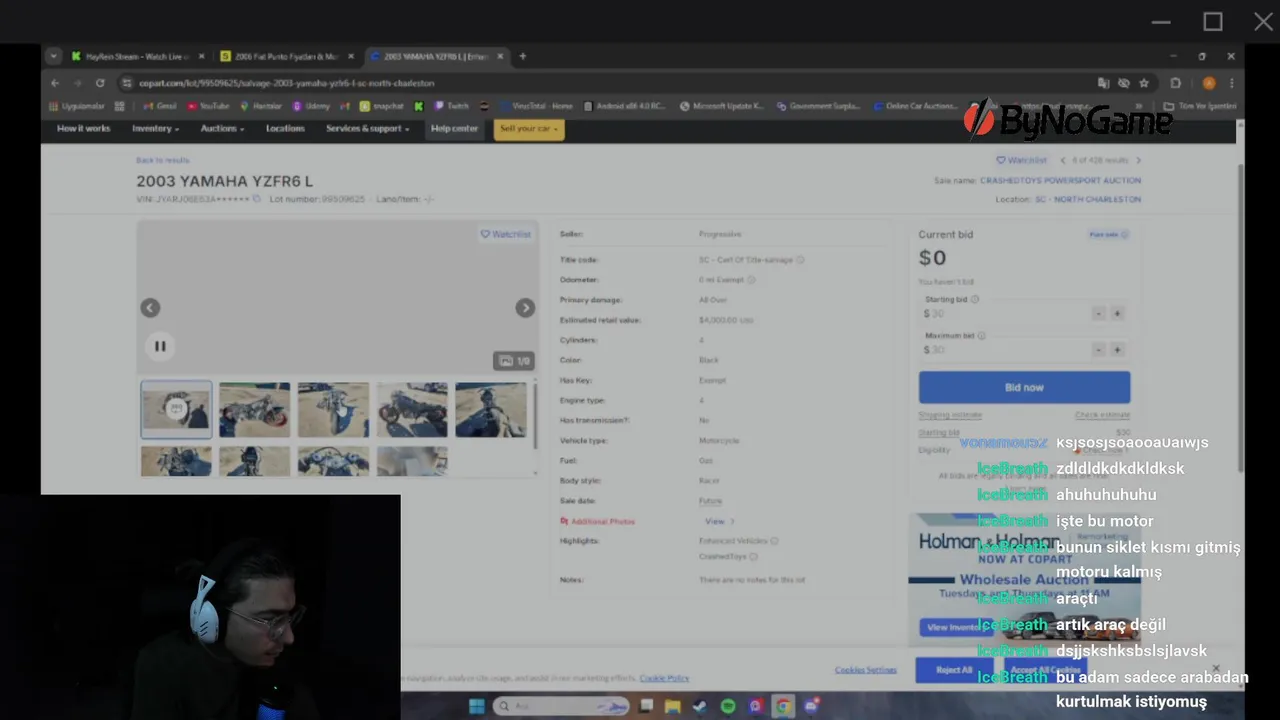Open the VirusTotal - Home bookmark
This screenshot has height=720, width=1280.
click(x=535, y=106)
